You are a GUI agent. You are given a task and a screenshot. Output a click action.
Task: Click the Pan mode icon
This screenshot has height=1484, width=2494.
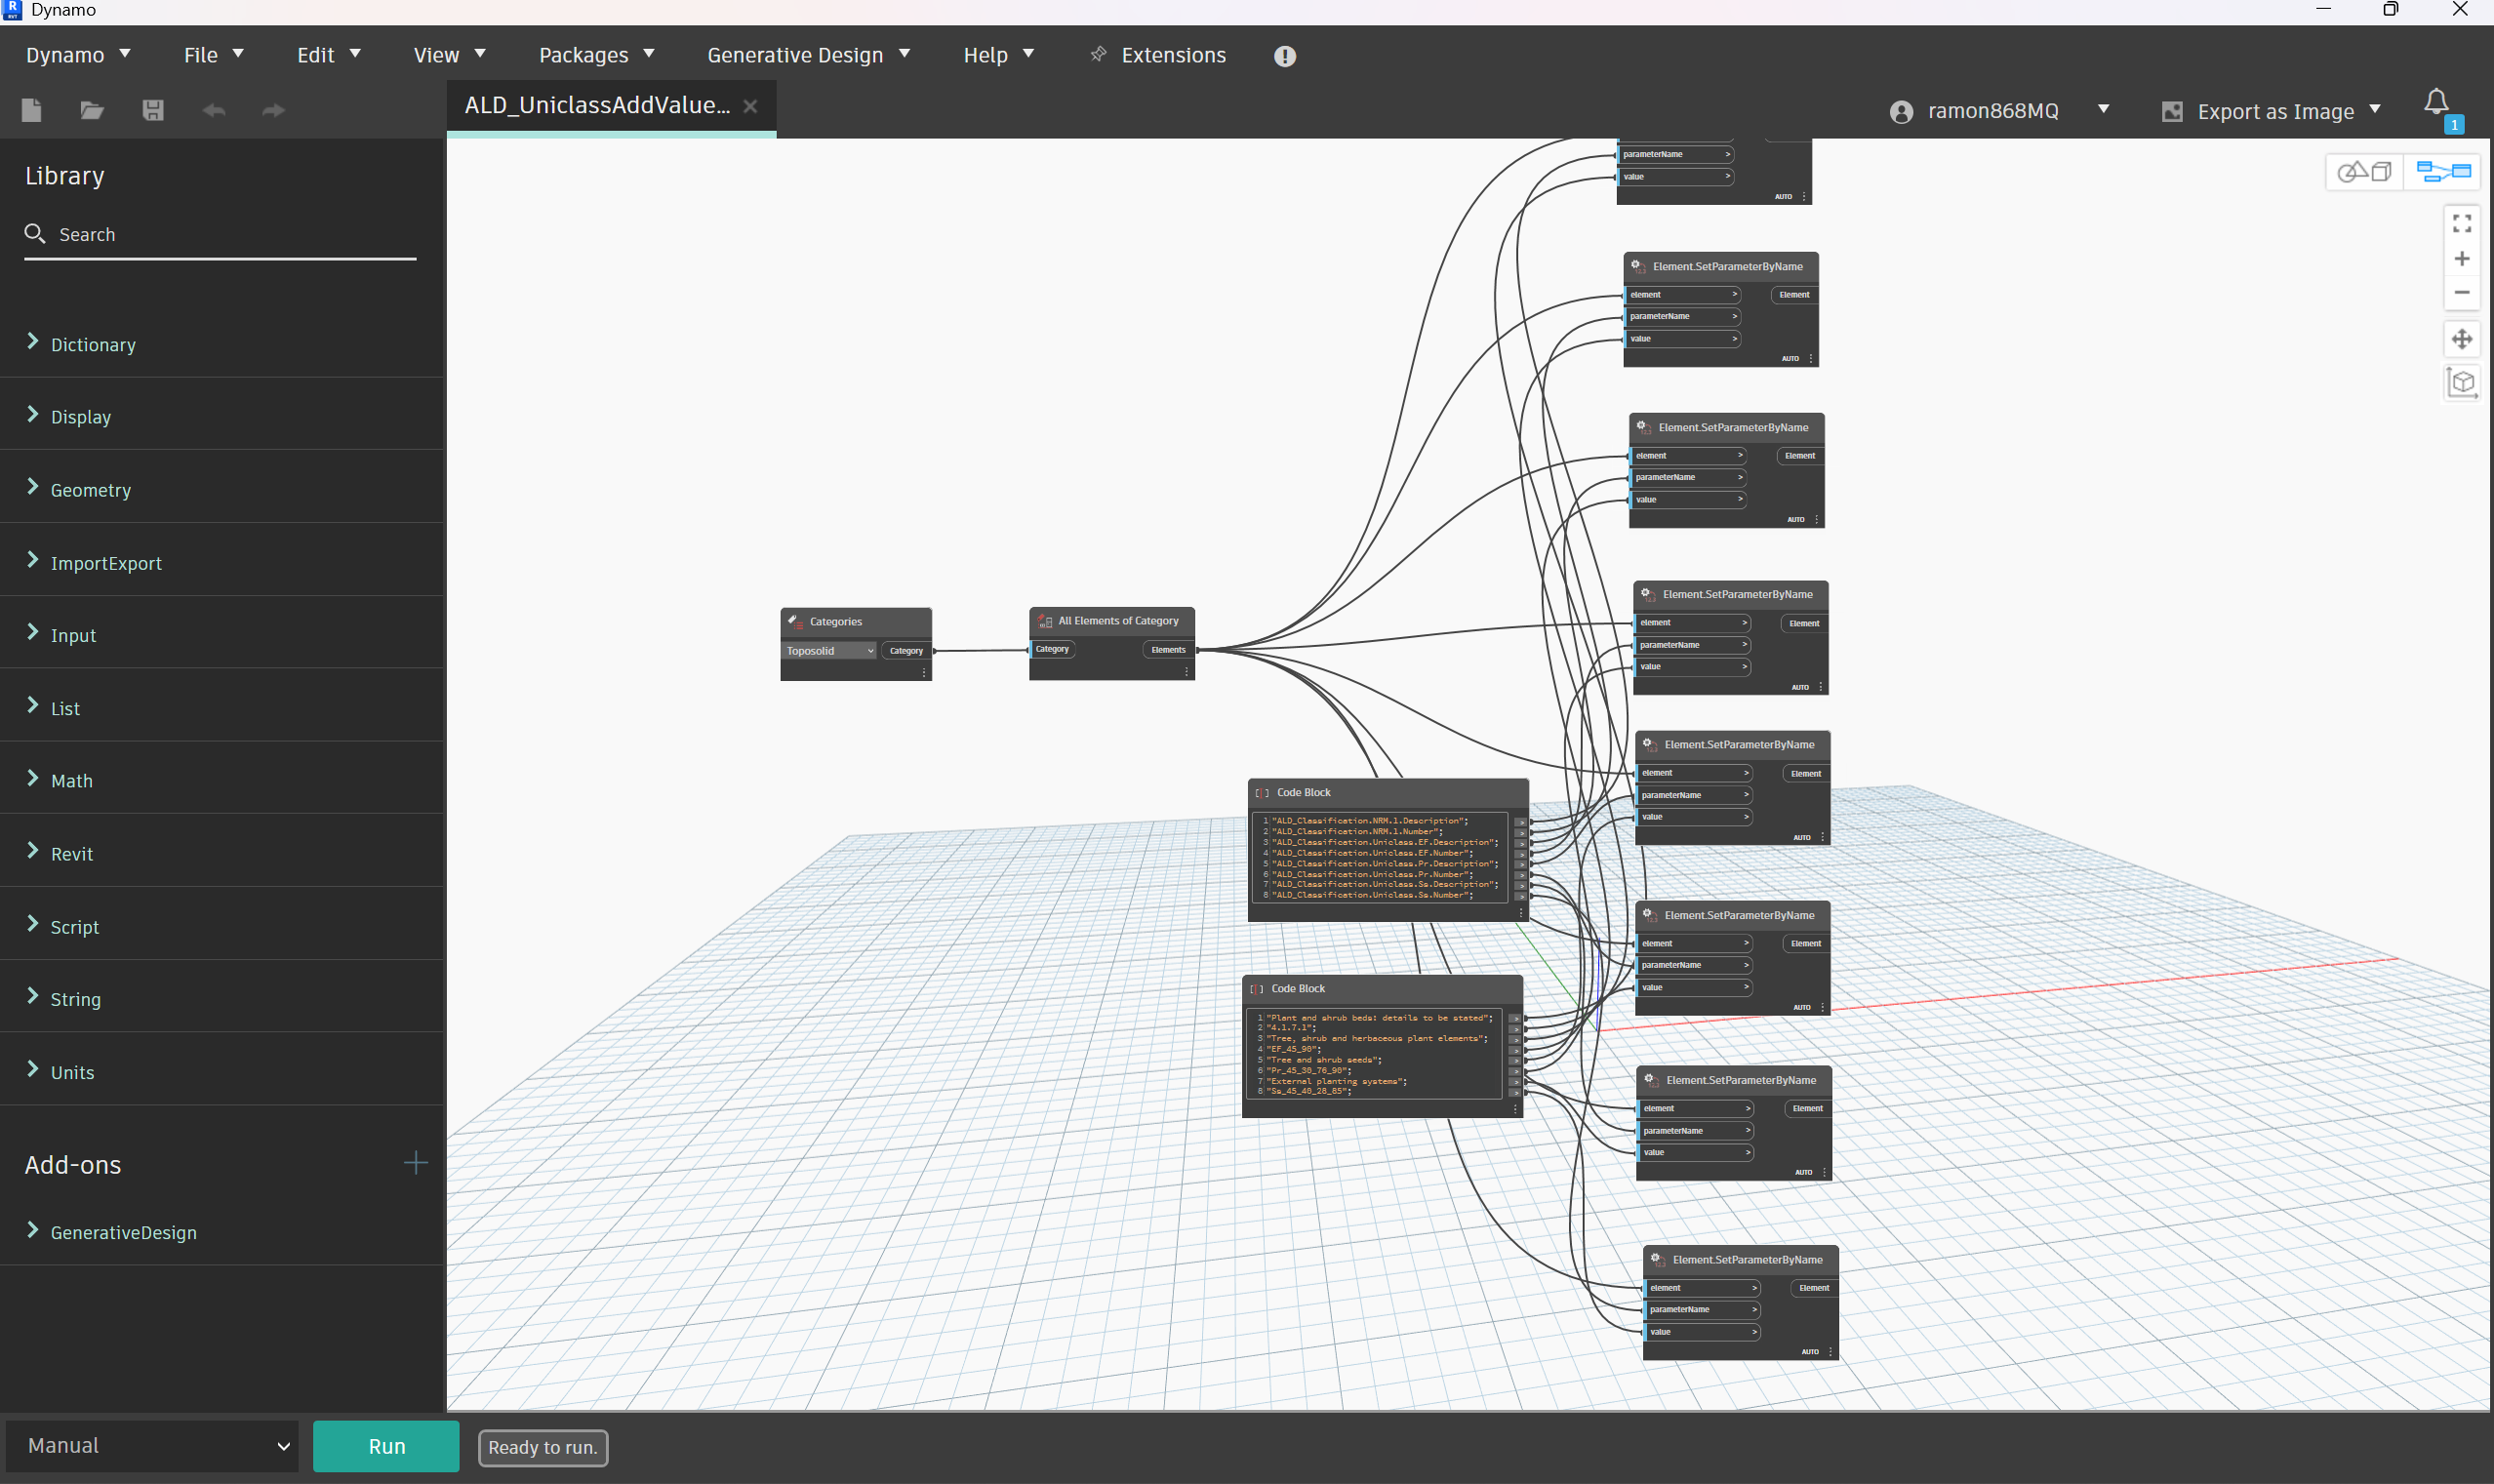click(2462, 339)
